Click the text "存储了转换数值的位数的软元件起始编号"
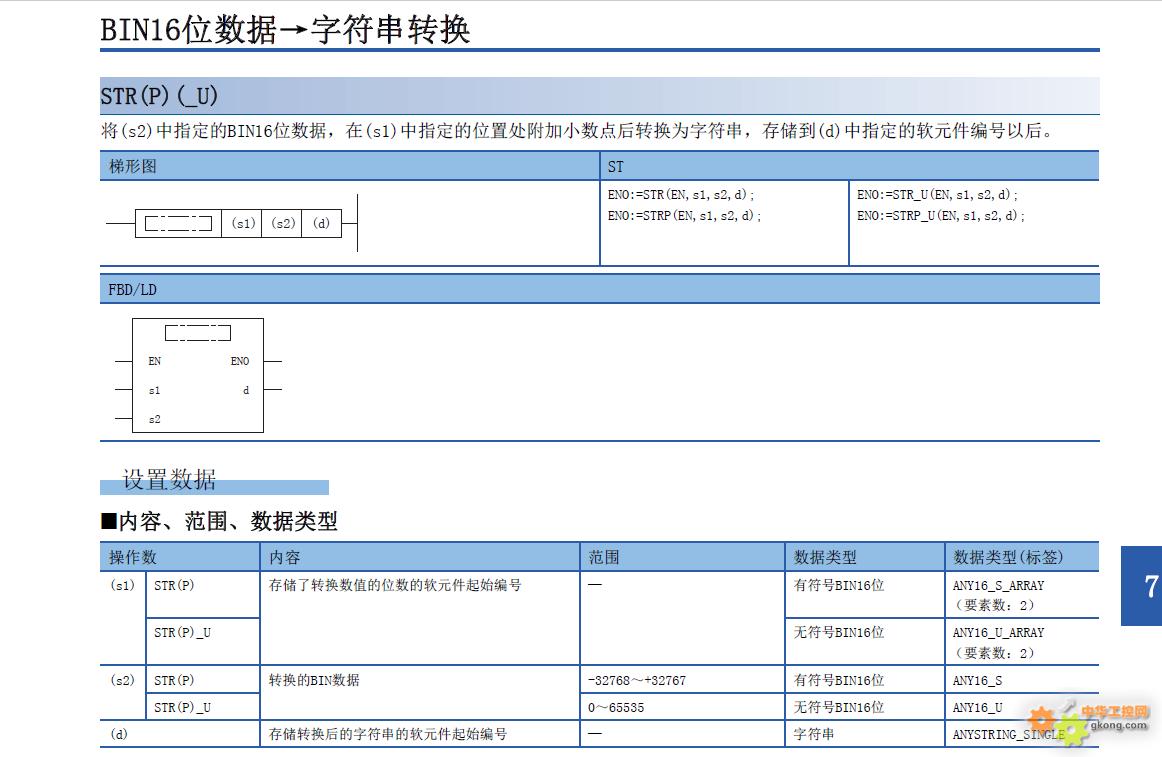The width and height of the screenshot is (1162, 757). 395,586
